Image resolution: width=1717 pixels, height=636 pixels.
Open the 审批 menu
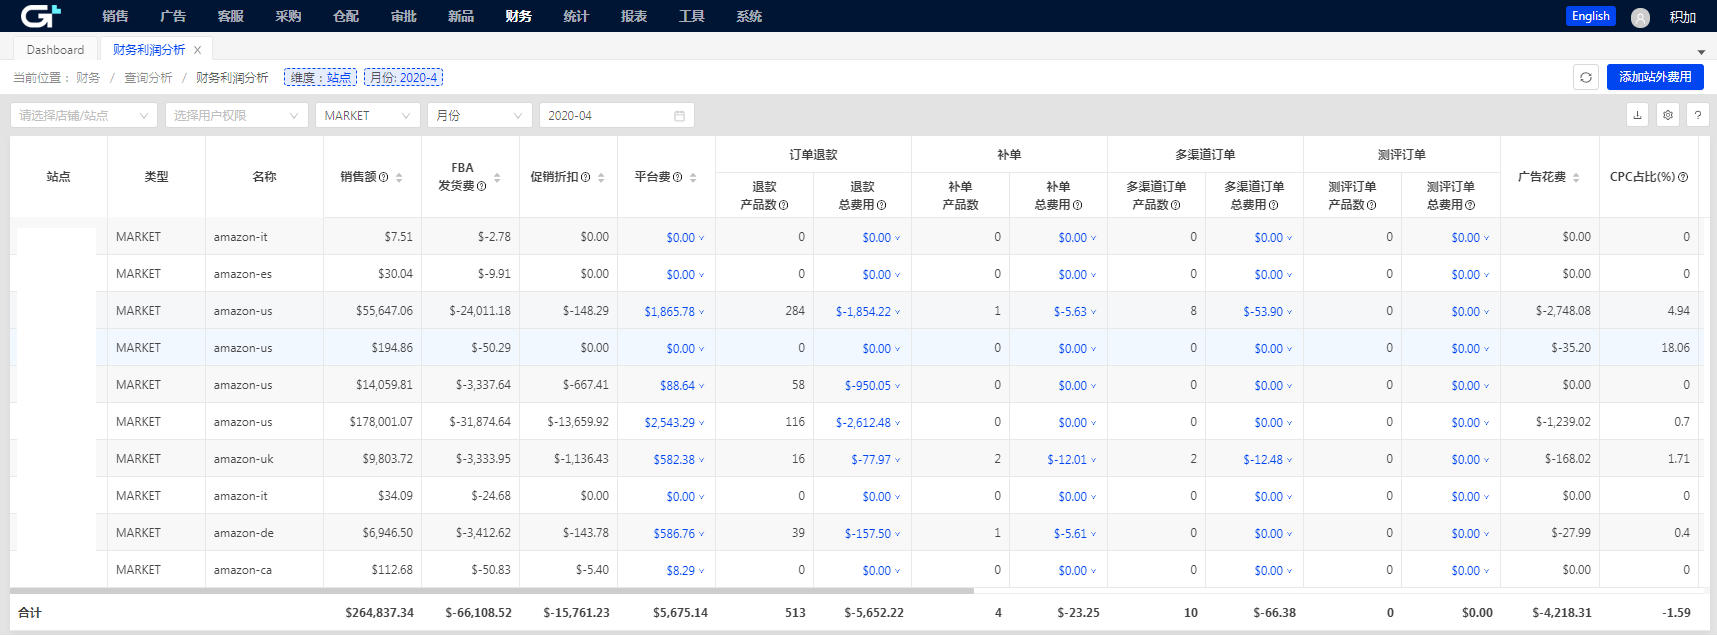404,16
